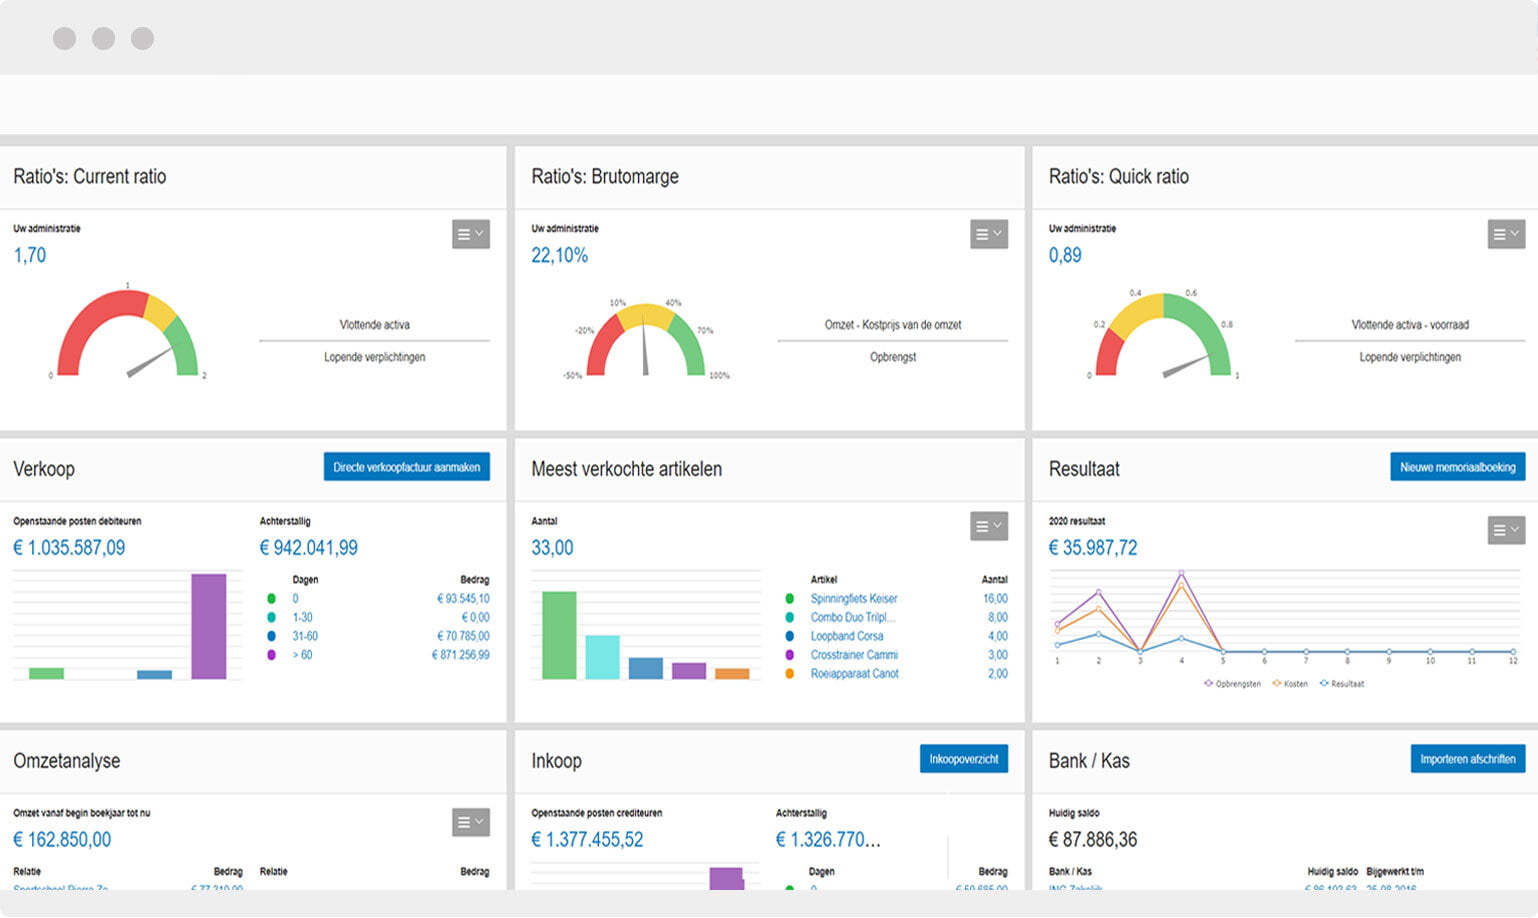Open the Brutomarge widget menu dropdown
This screenshot has width=1538, height=918.
click(x=989, y=234)
